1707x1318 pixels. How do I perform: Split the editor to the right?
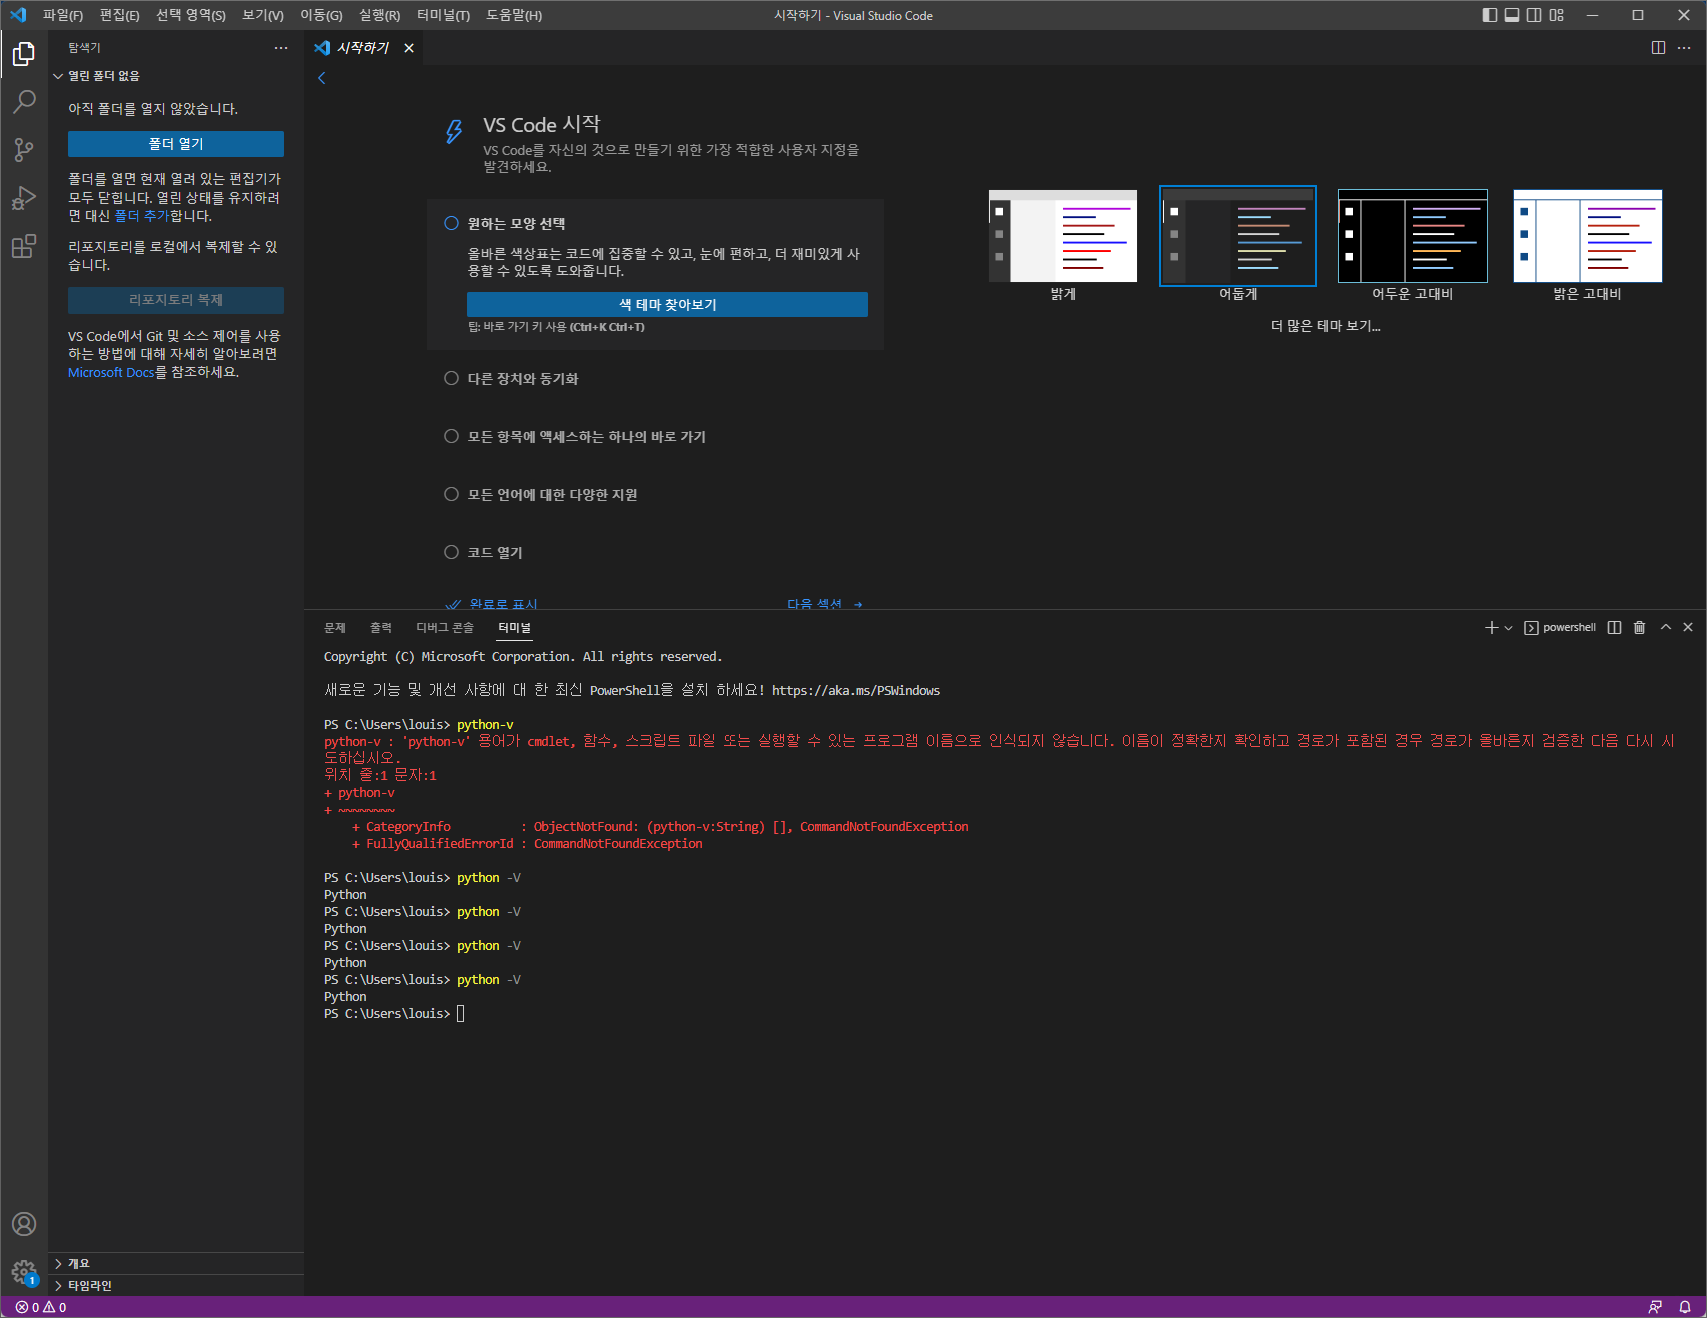[x=1658, y=48]
